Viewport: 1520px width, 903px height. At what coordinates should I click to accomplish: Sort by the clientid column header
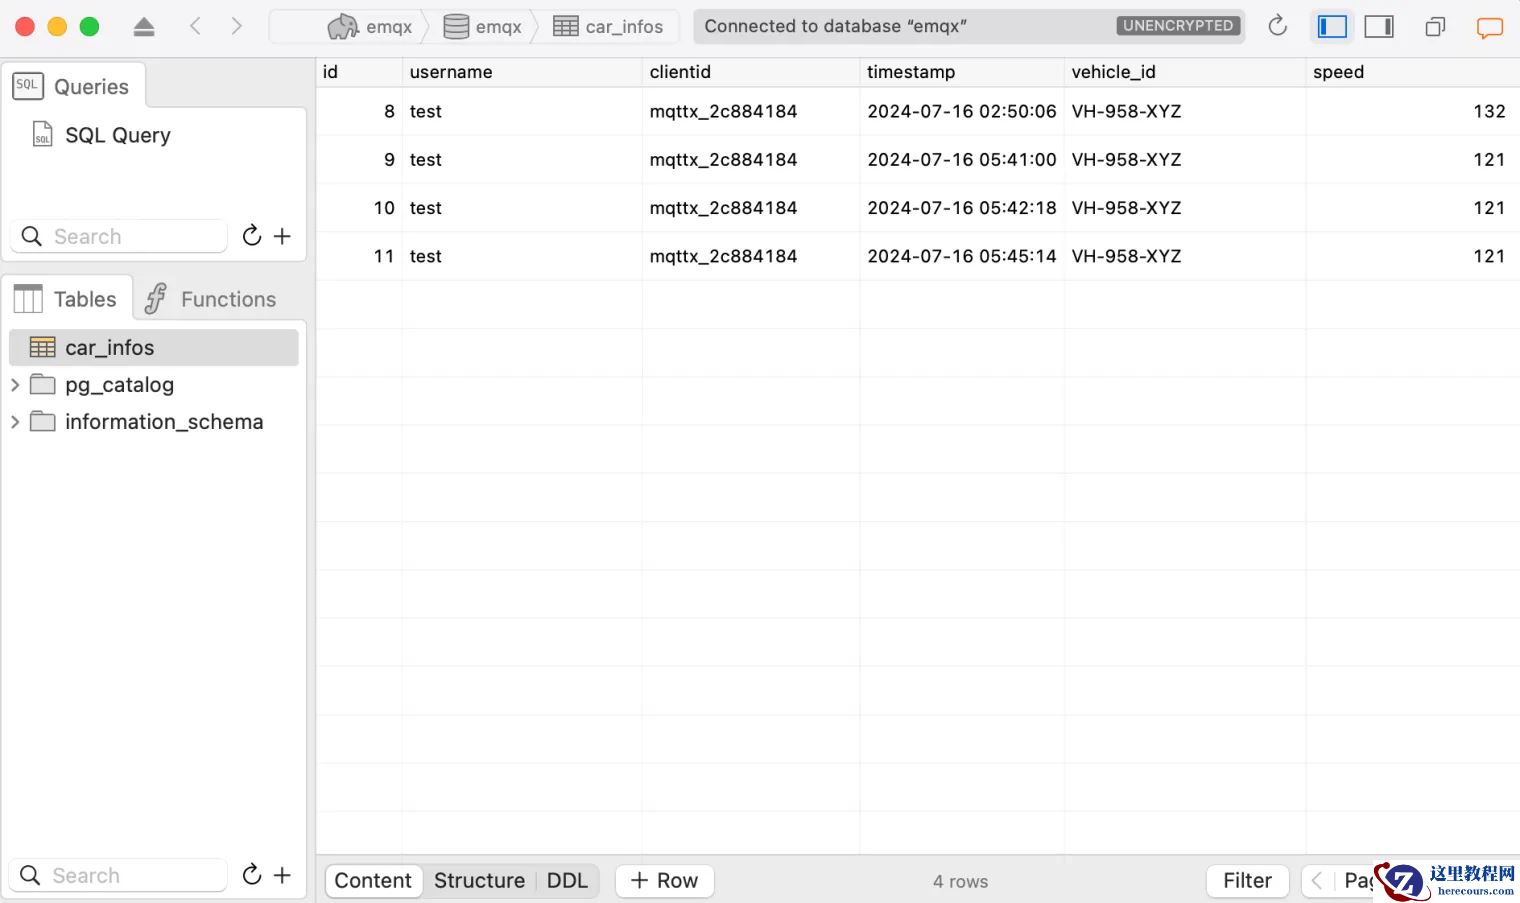coord(751,72)
